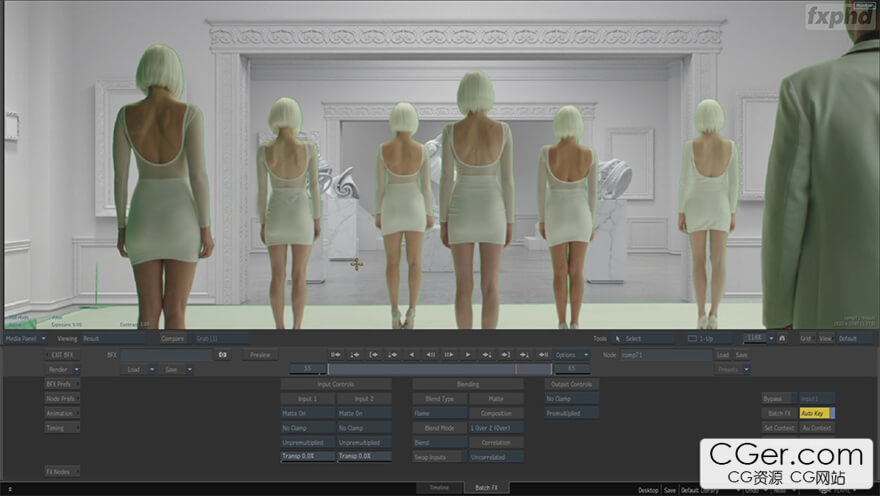Open the Viewing Result dropdown
This screenshot has width=880, height=496.
pyautogui.click(x=113, y=338)
